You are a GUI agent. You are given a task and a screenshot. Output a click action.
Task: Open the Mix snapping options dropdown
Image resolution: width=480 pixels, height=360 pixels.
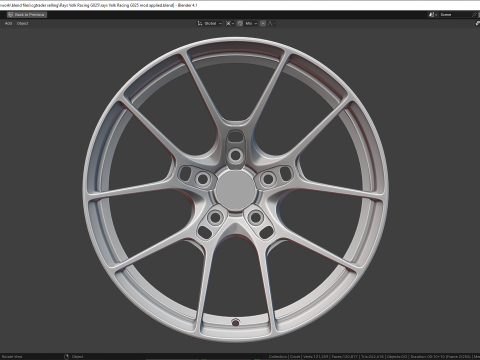pos(251,23)
